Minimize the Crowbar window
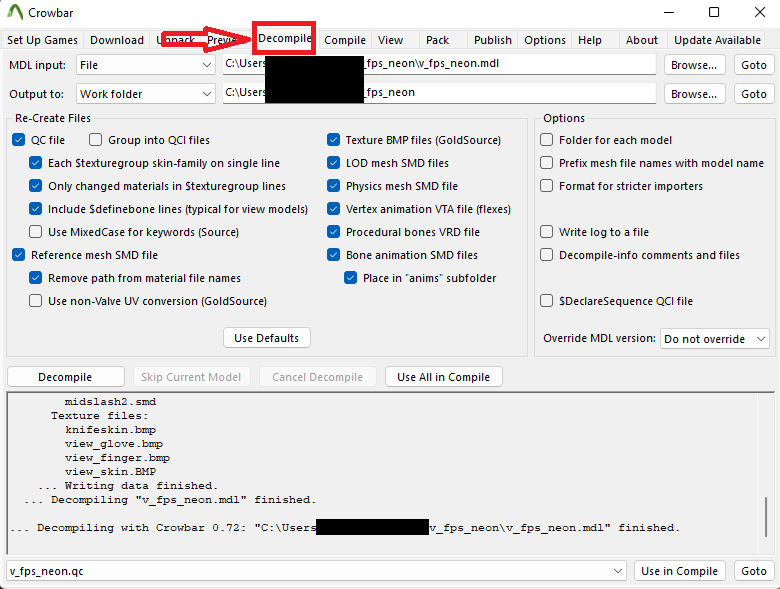Image resolution: width=780 pixels, height=589 pixels. click(669, 12)
